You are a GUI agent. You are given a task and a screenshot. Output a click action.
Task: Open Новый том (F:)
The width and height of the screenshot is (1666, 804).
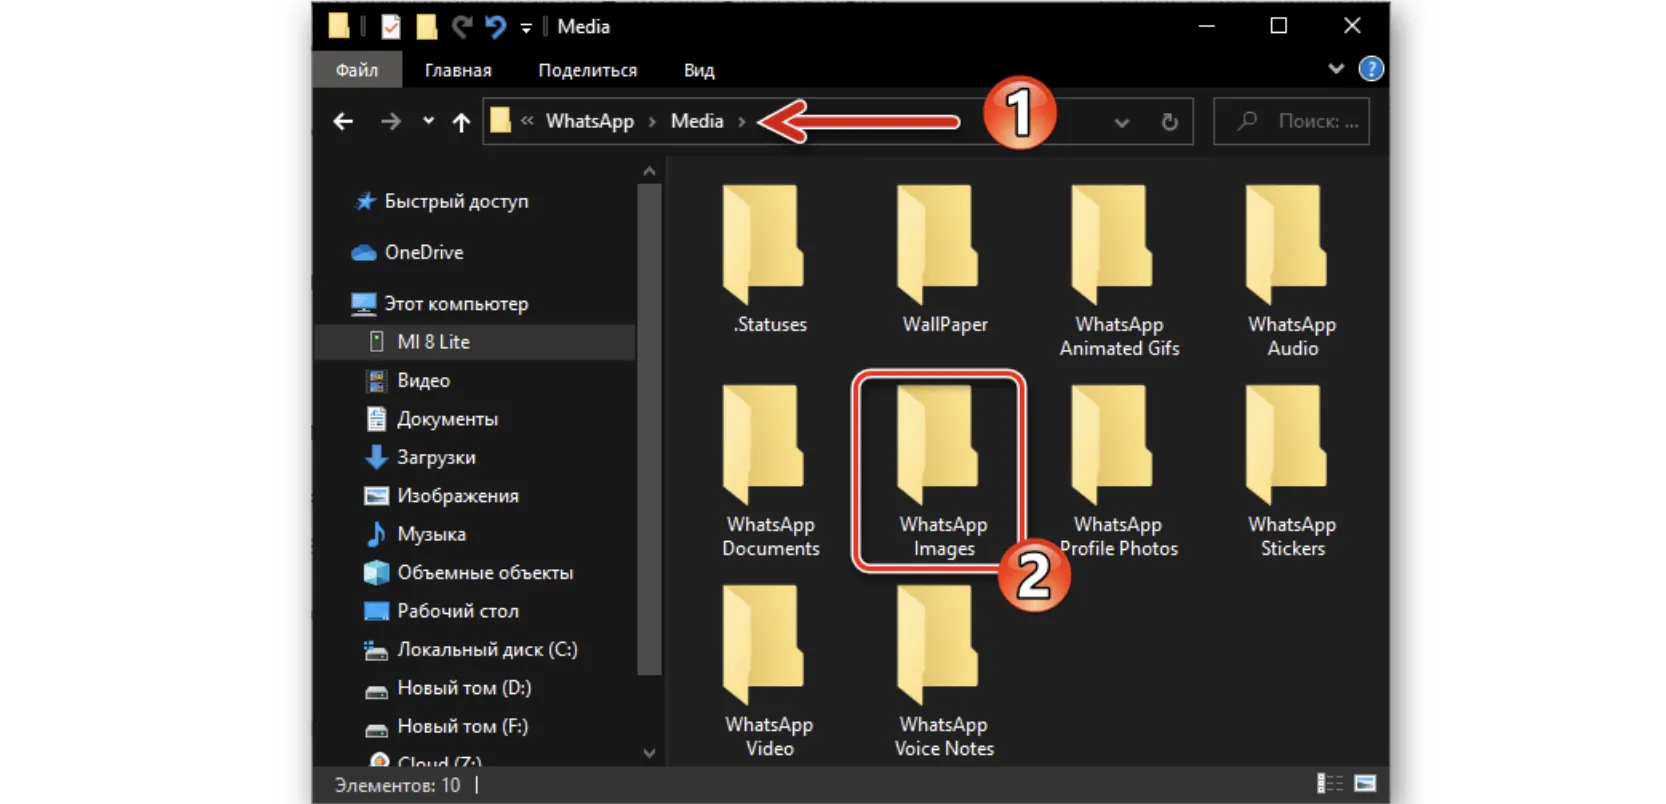click(447, 727)
